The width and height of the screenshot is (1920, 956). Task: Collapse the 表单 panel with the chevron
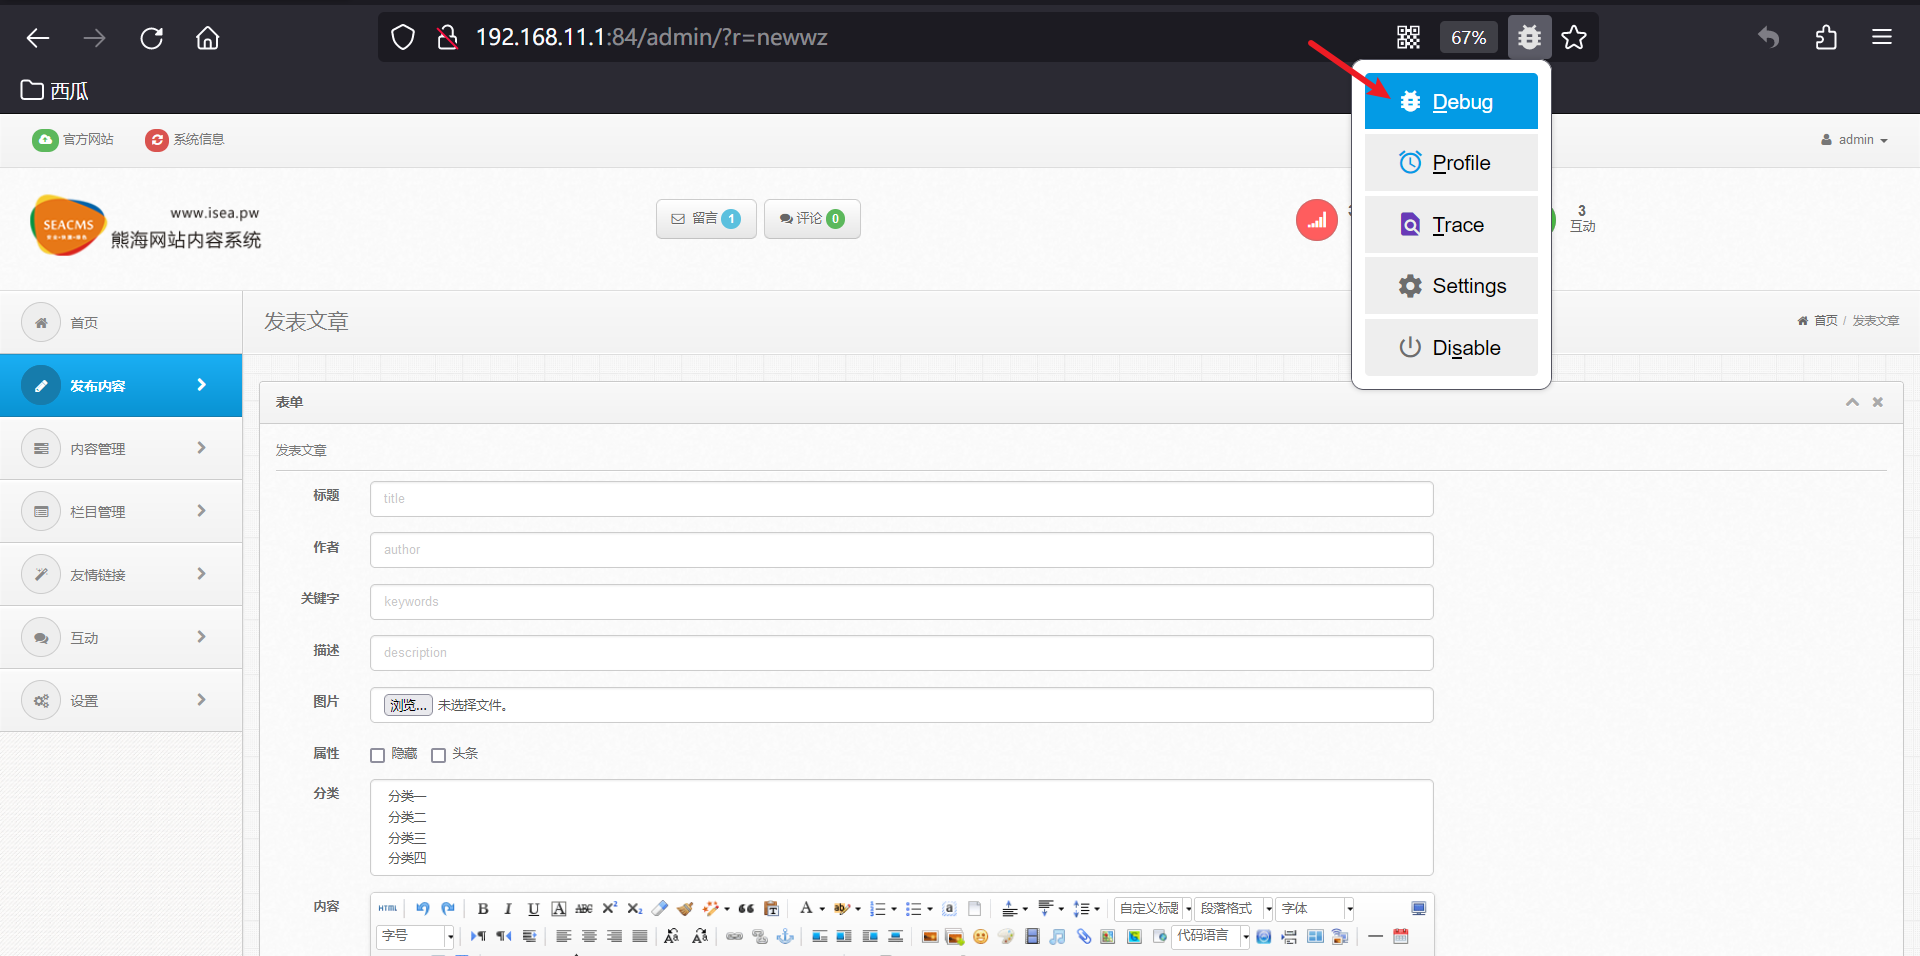[x=1852, y=402]
